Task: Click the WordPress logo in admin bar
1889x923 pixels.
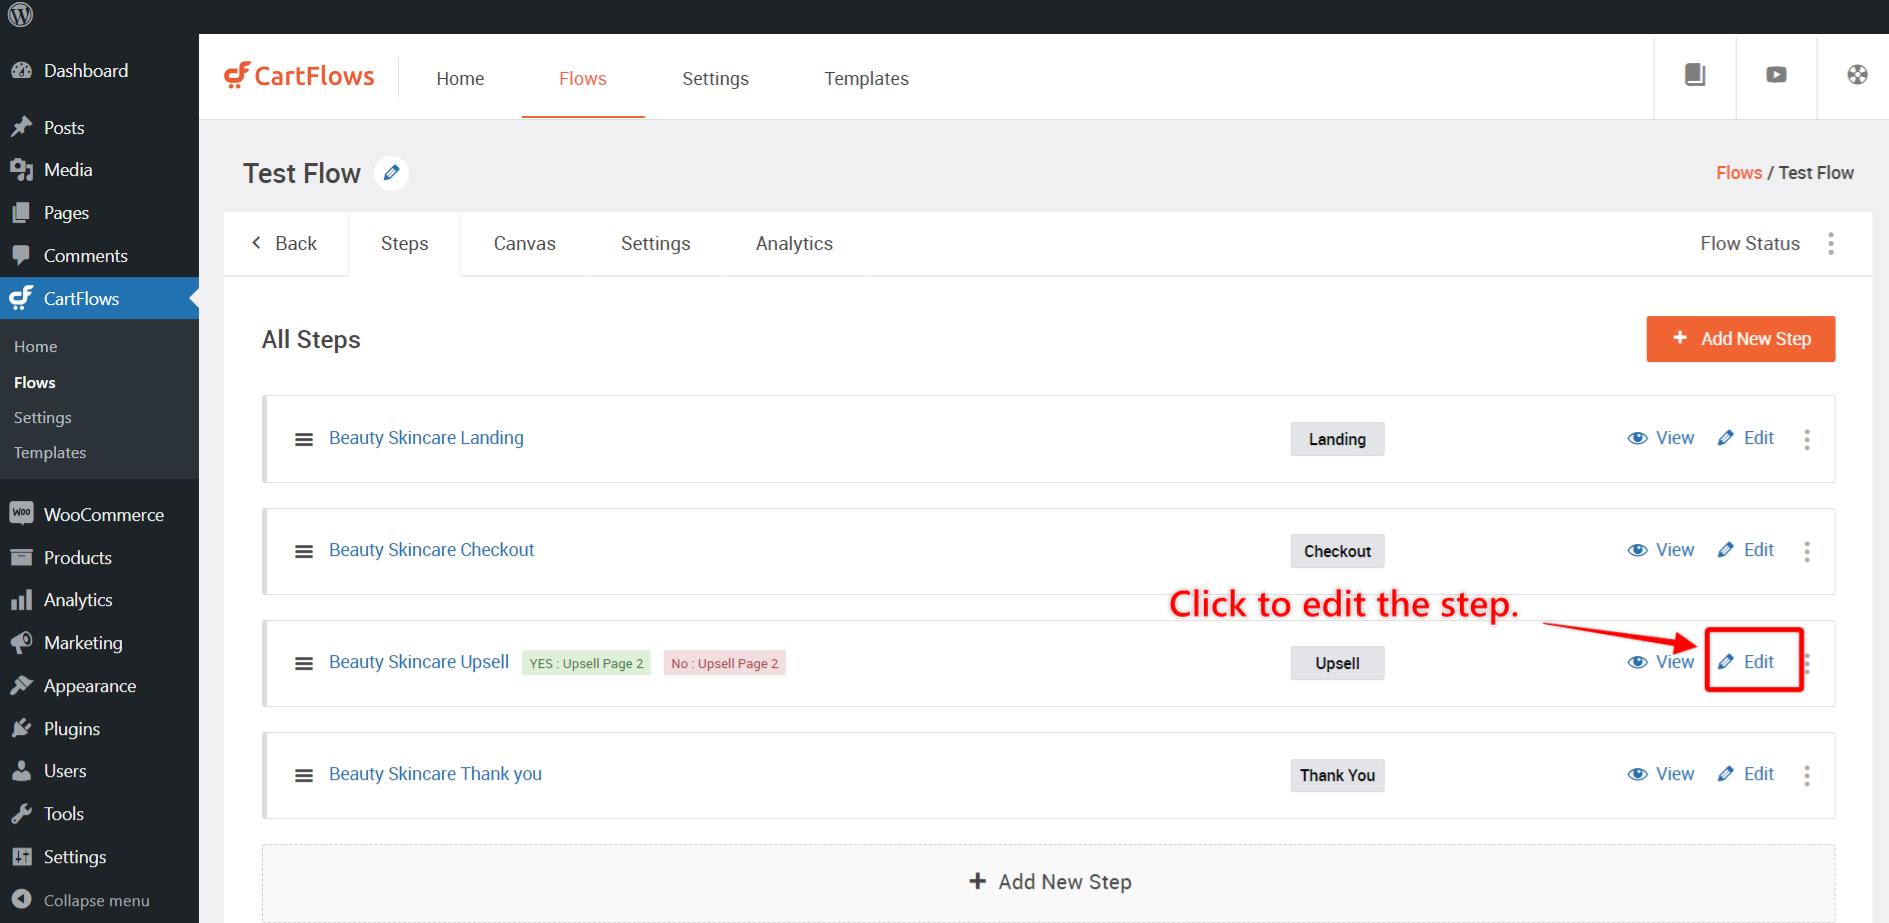Action: [20, 15]
